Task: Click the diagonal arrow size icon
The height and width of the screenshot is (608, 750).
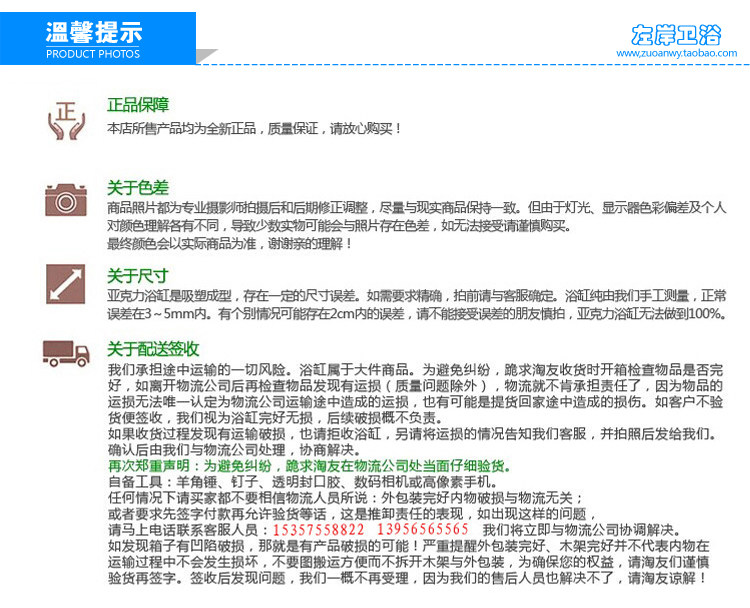Action: click(x=66, y=284)
